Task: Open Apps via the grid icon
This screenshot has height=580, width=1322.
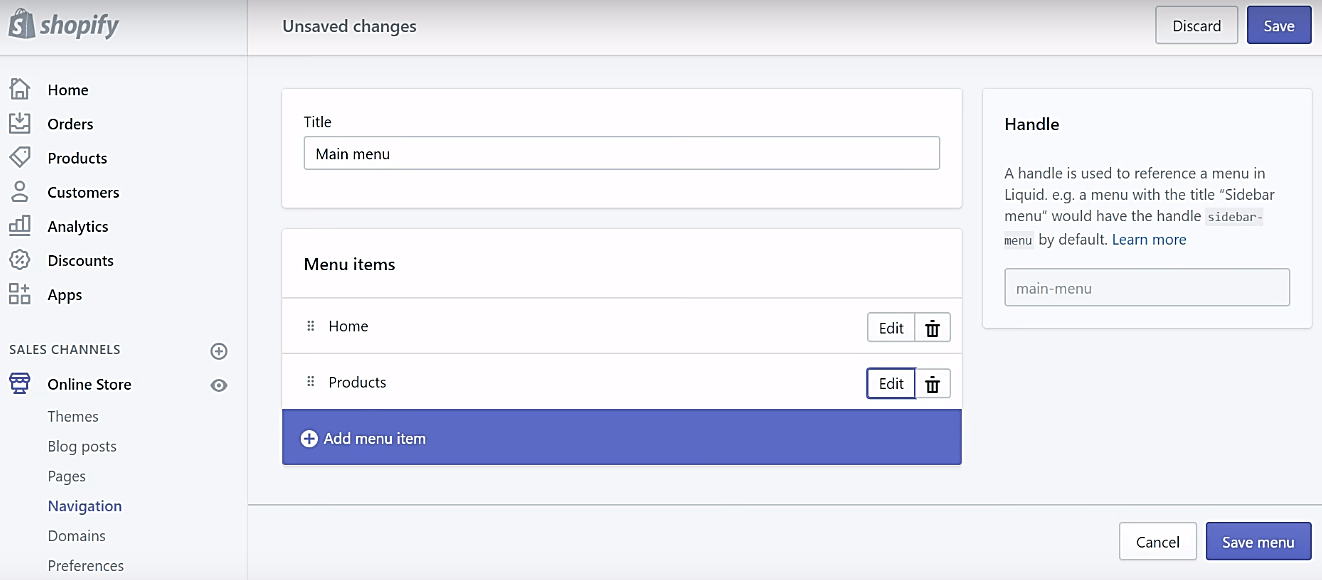Action: point(19,294)
